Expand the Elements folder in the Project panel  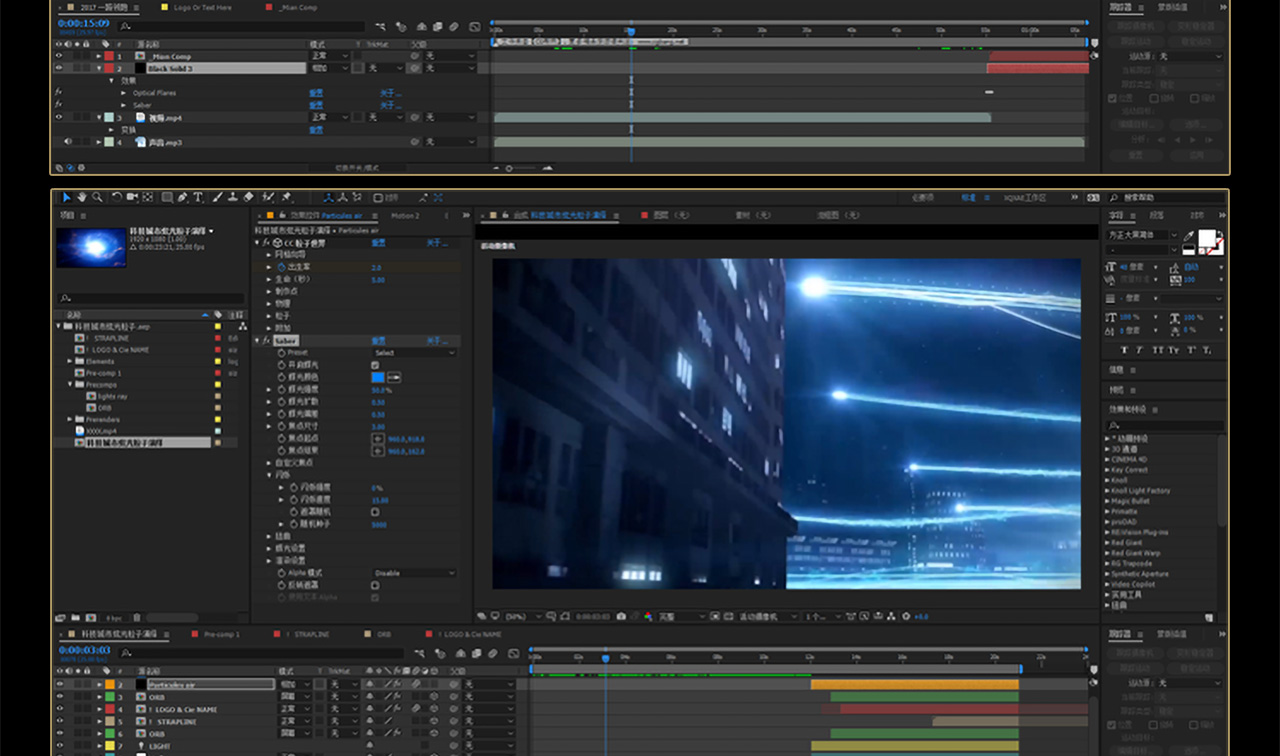[69, 361]
